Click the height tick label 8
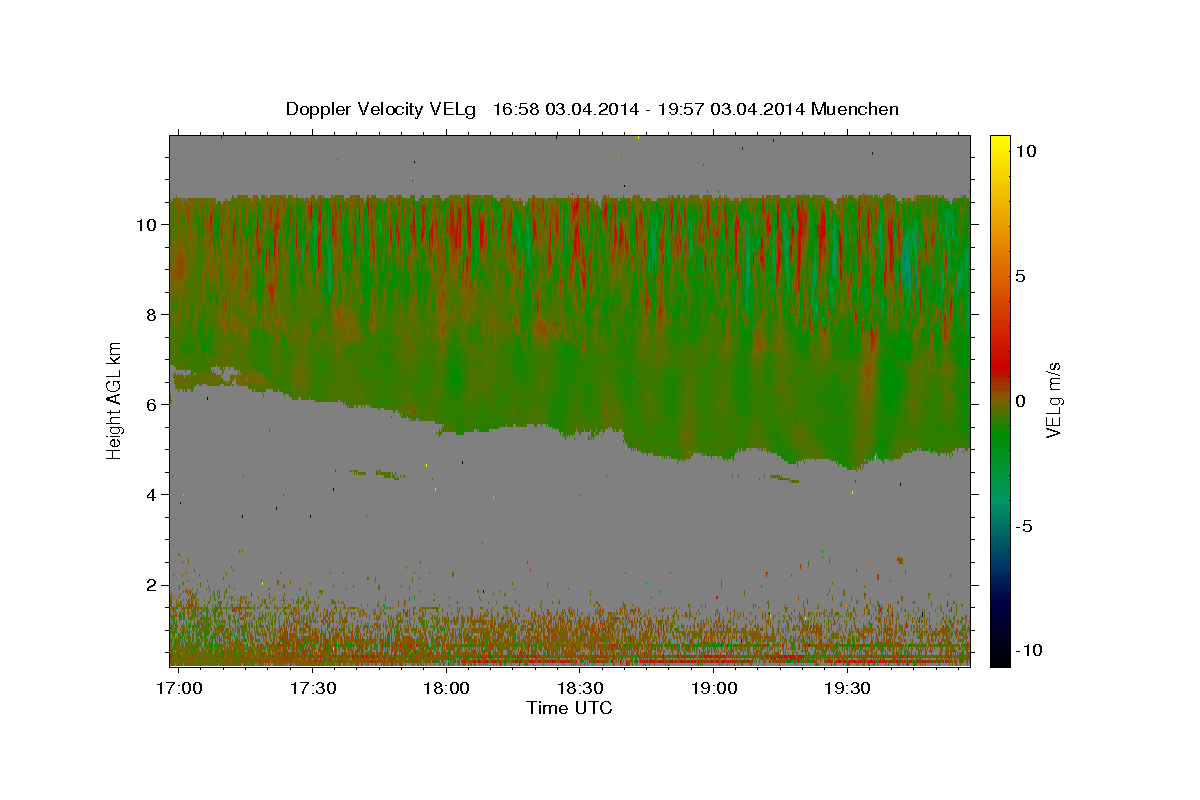The height and width of the screenshot is (800, 1200). pyautogui.click(x=152, y=315)
